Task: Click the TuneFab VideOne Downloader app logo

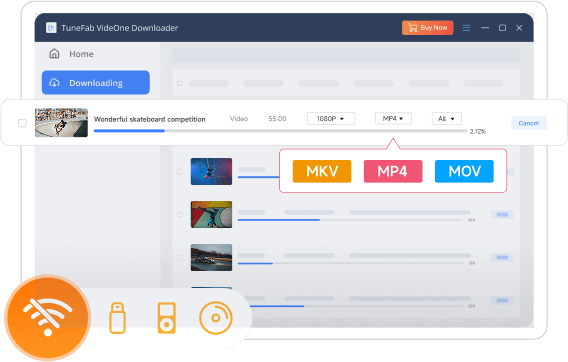Action: tap(51, 28)
